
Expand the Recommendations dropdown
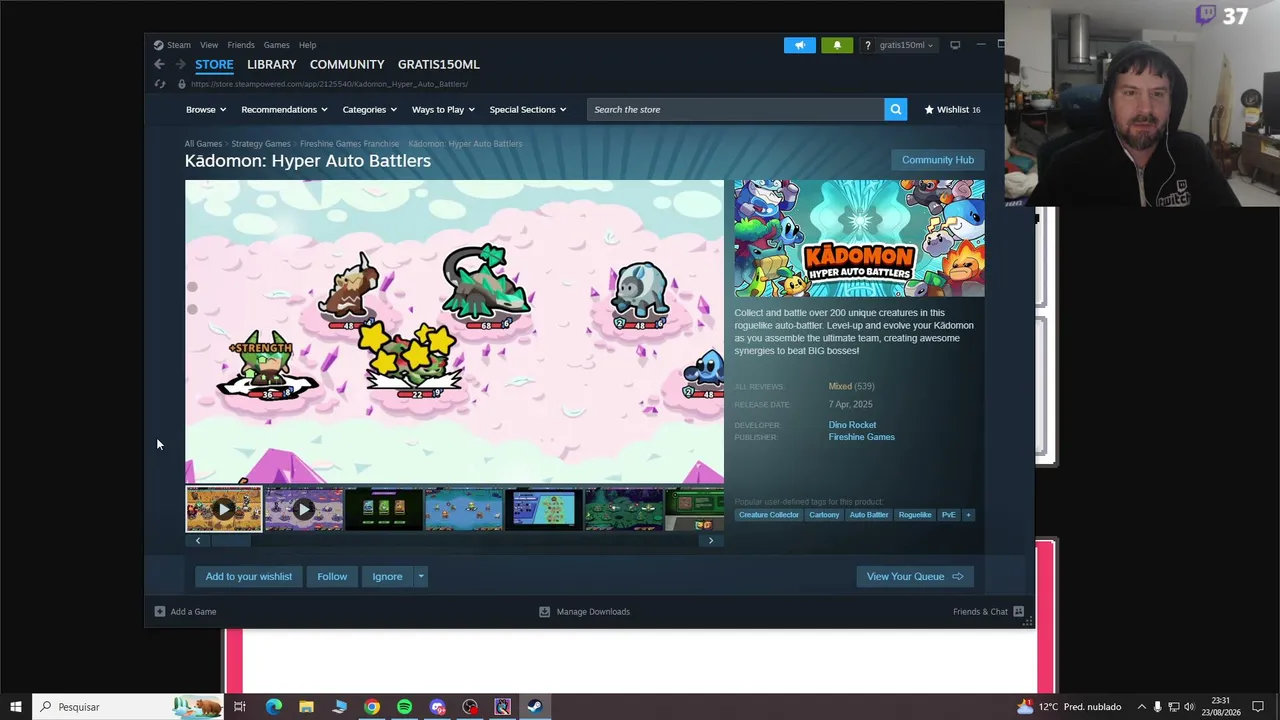[x=284, y=110]
